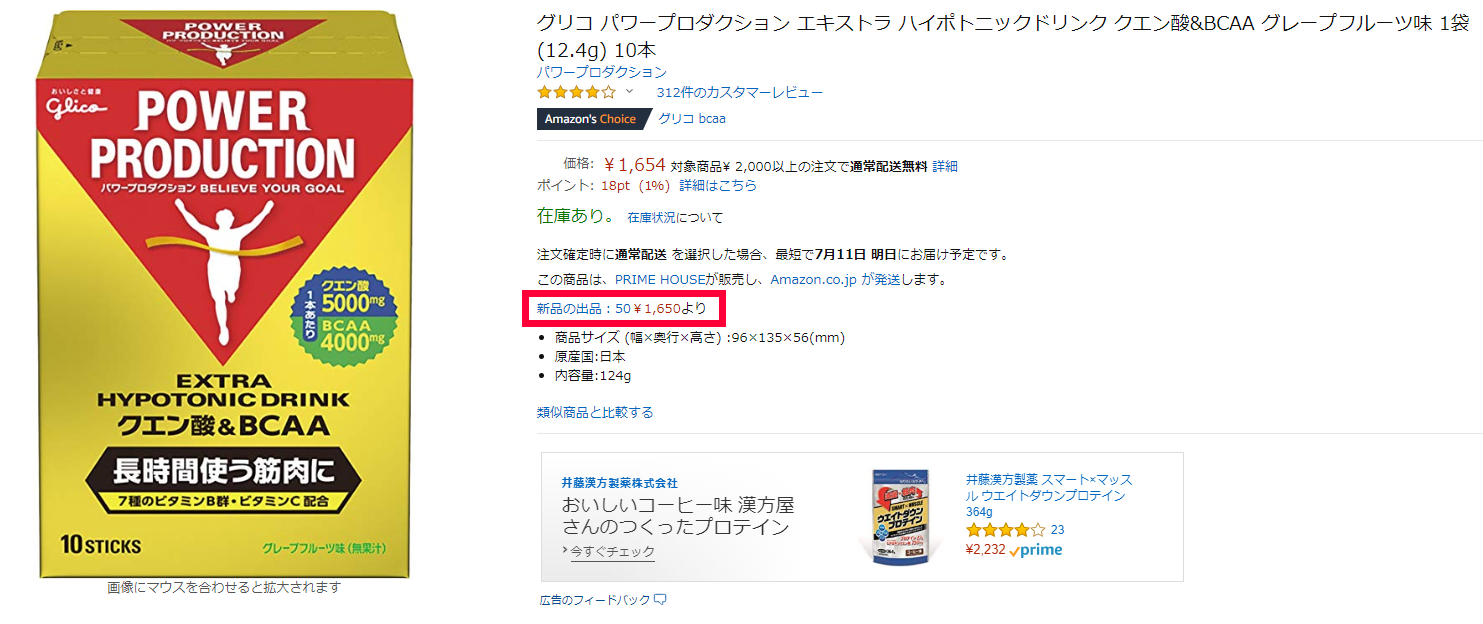Click the Amazon's Choice badge
The height and width of the screenshot is (624, 1483).
591,119
